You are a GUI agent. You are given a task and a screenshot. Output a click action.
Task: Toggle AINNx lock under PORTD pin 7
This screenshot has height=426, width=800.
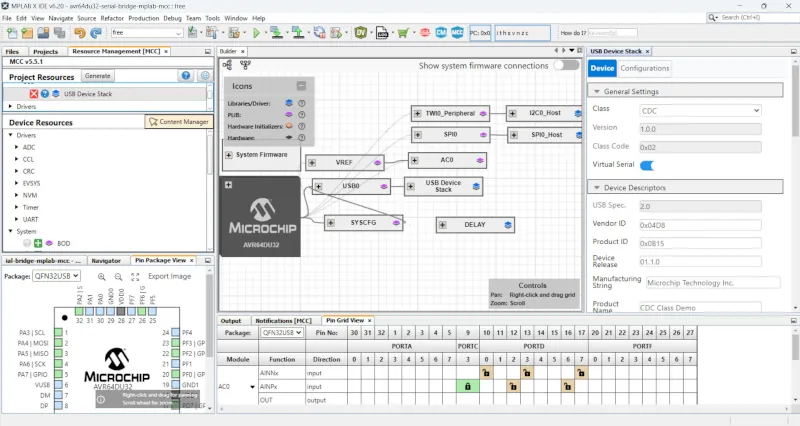tap(581, 373)
